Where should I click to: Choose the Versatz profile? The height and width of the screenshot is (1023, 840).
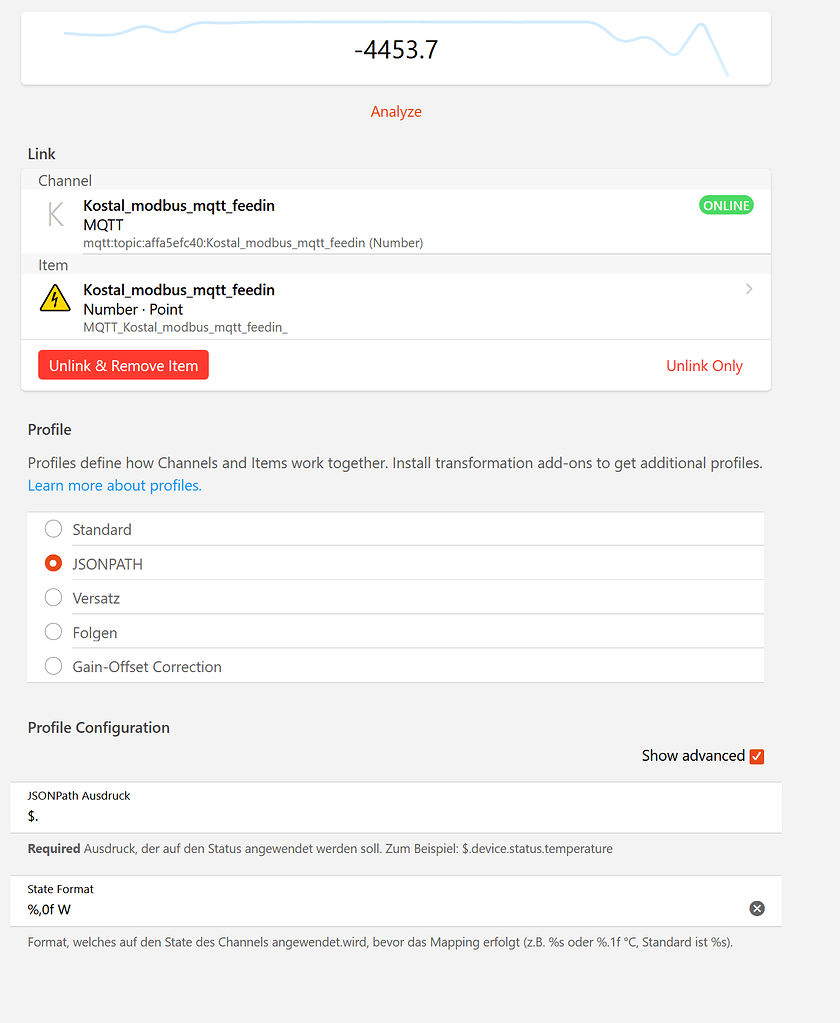point(53,597)
